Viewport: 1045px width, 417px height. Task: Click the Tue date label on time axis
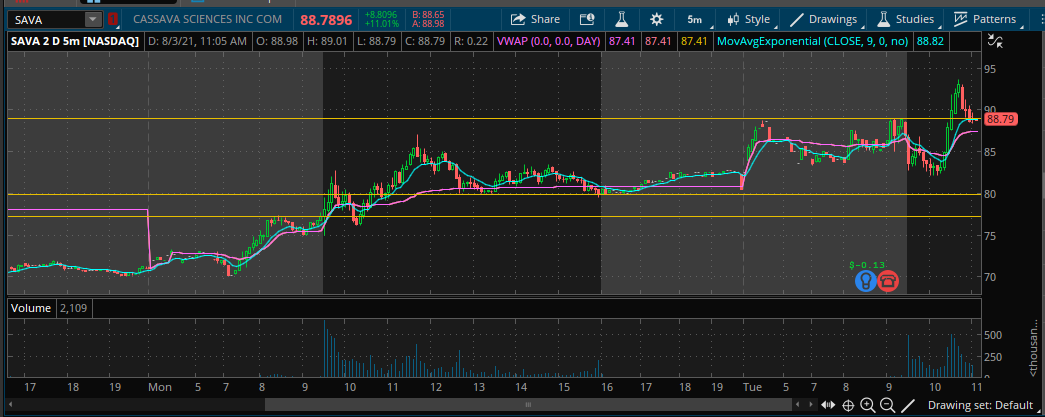(x=754, y=386)
